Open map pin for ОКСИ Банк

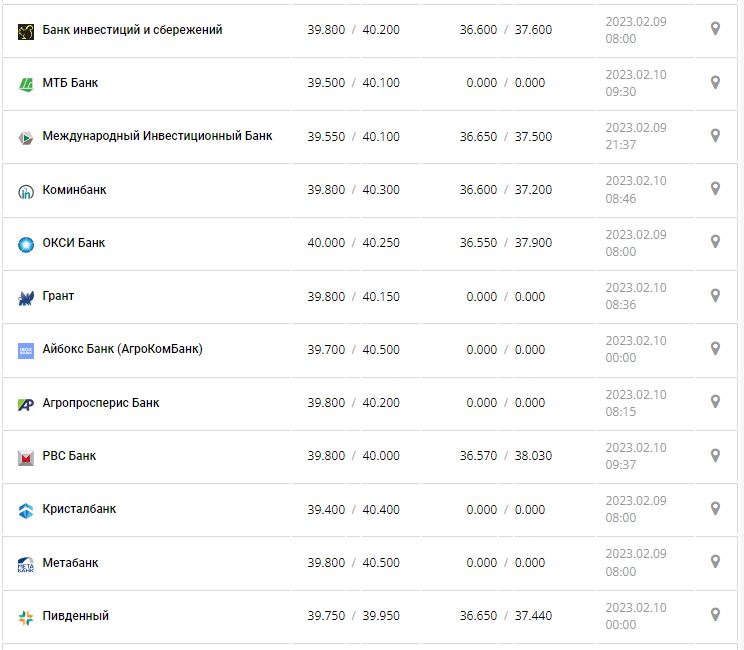point(715,242)
